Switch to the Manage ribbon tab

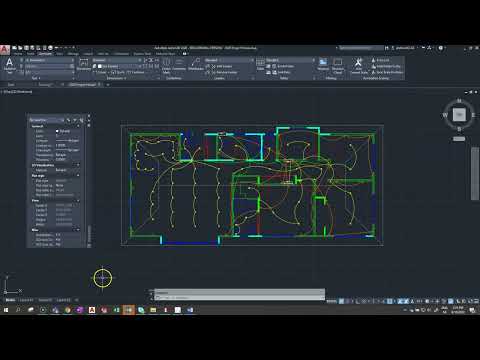coord(73,54)
